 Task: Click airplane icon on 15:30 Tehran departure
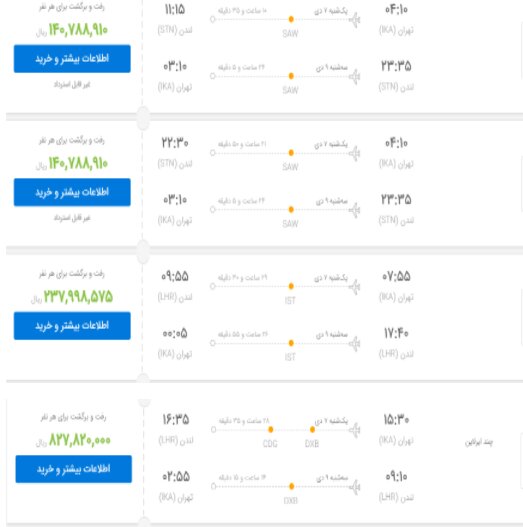point(355,430)
